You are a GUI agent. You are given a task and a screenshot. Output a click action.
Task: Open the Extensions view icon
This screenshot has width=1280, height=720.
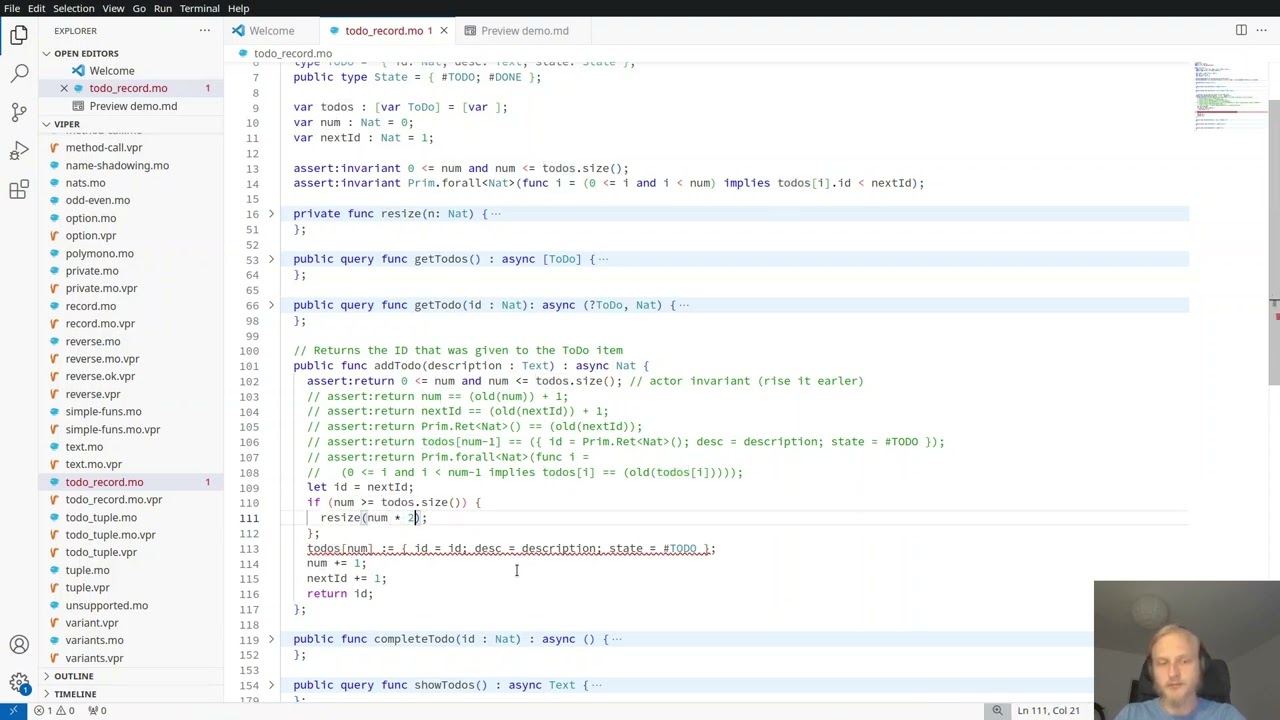[19, 190]
